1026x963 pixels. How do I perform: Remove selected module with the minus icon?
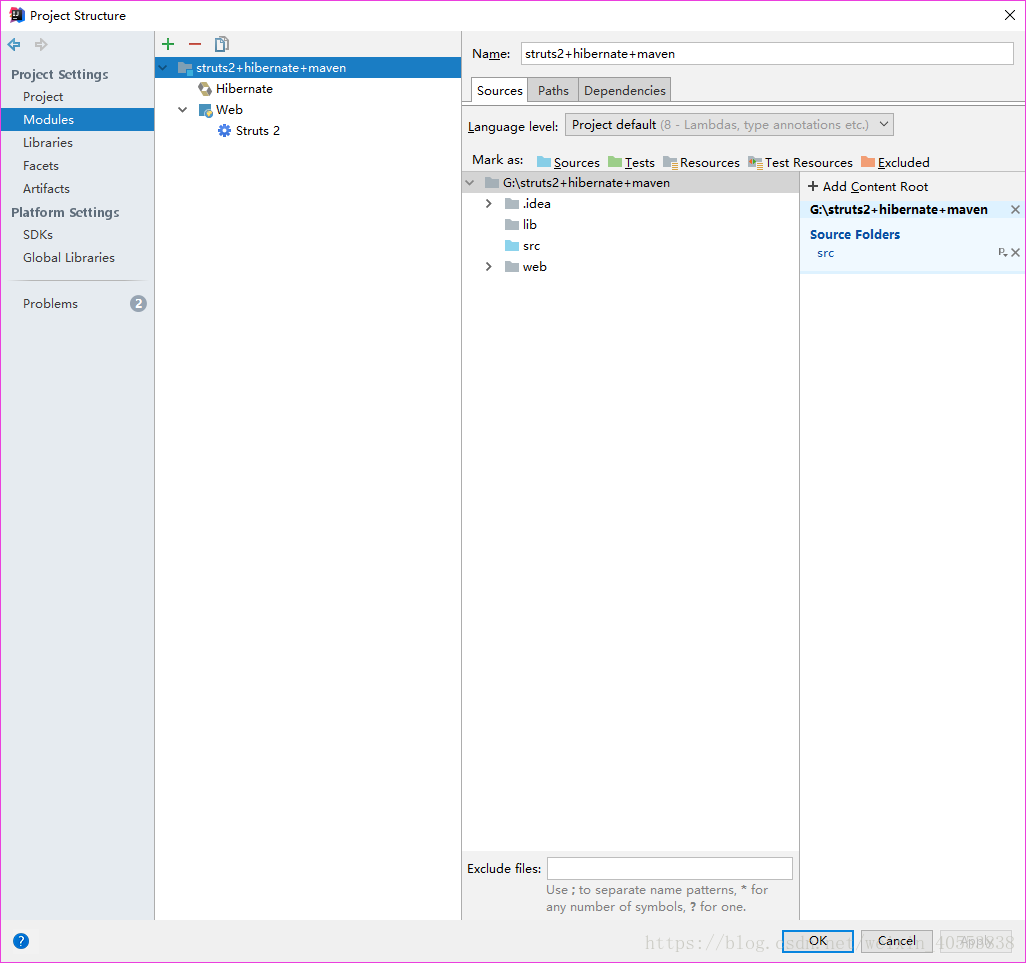(195, 44)
